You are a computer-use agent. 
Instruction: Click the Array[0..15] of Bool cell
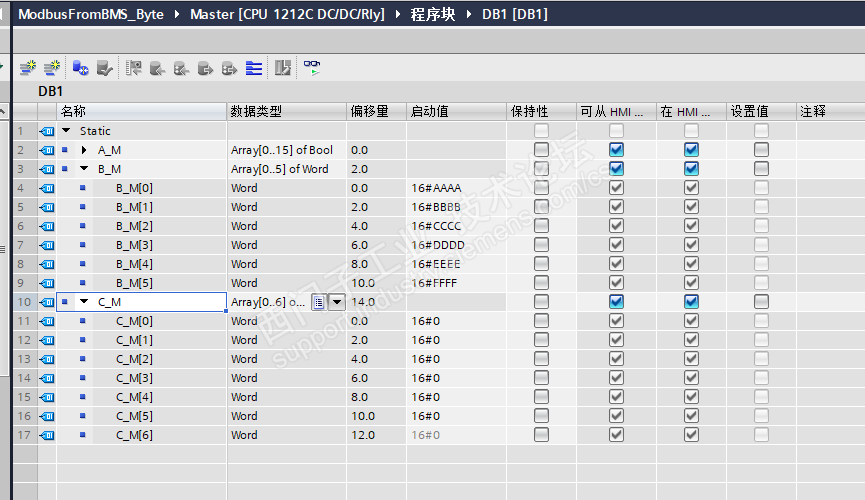point(287,150)
